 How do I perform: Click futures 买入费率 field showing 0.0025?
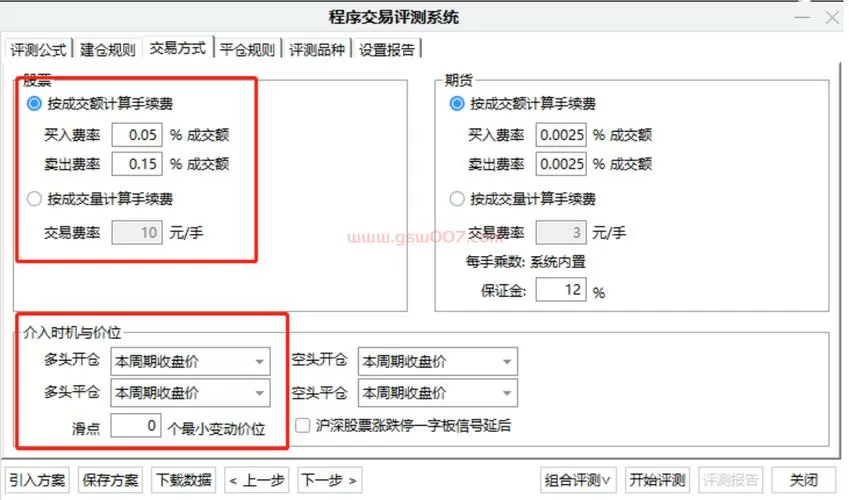[561, 135]
